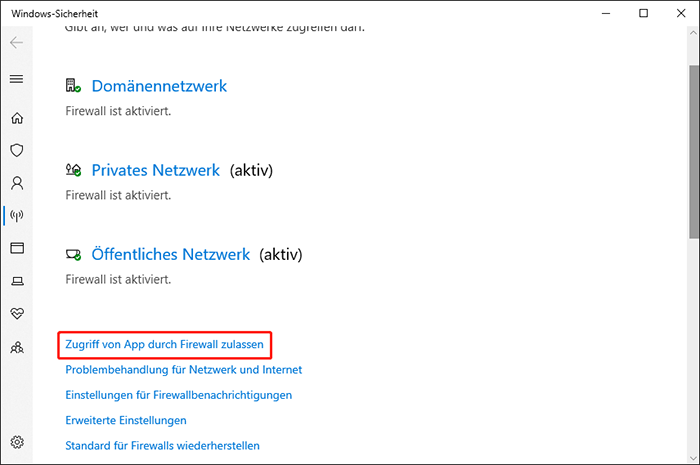Open Einstellungen für Firewallbenachrichtigungen link
This screenshot has width=700, height=465.
click(178, 395)
